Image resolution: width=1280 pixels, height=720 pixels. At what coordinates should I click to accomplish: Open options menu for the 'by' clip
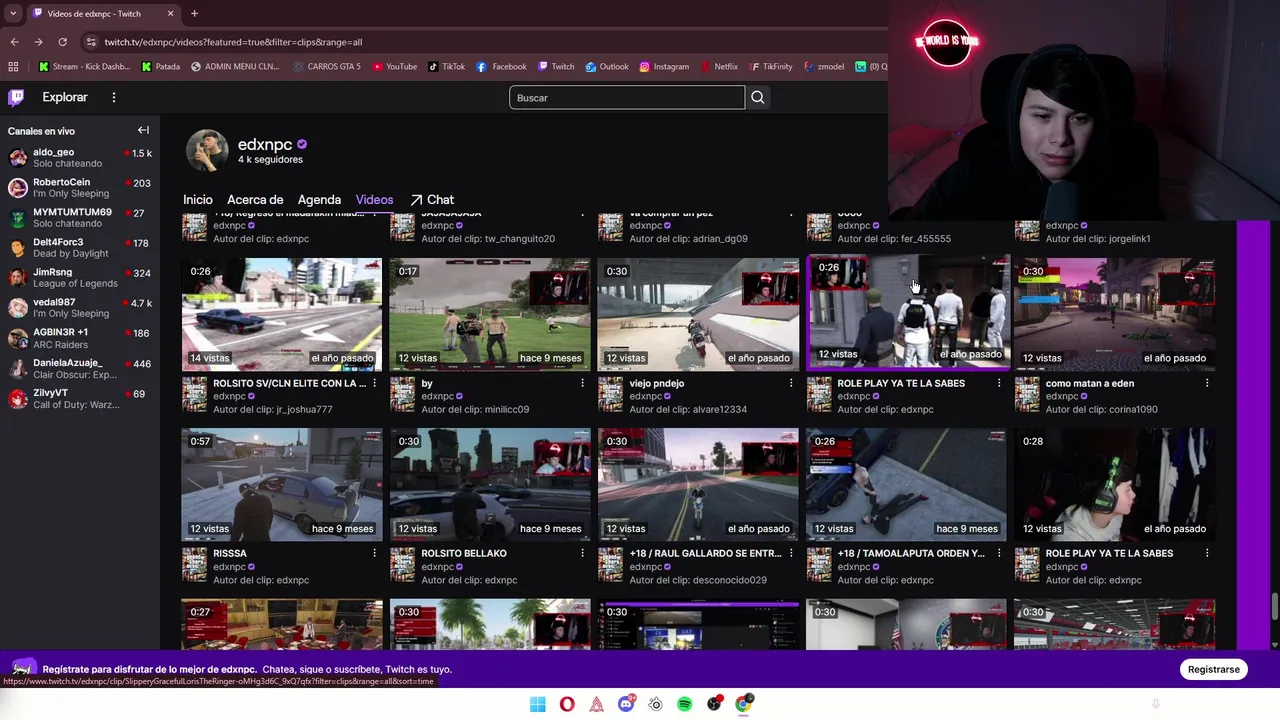click(x=583, y=383)
